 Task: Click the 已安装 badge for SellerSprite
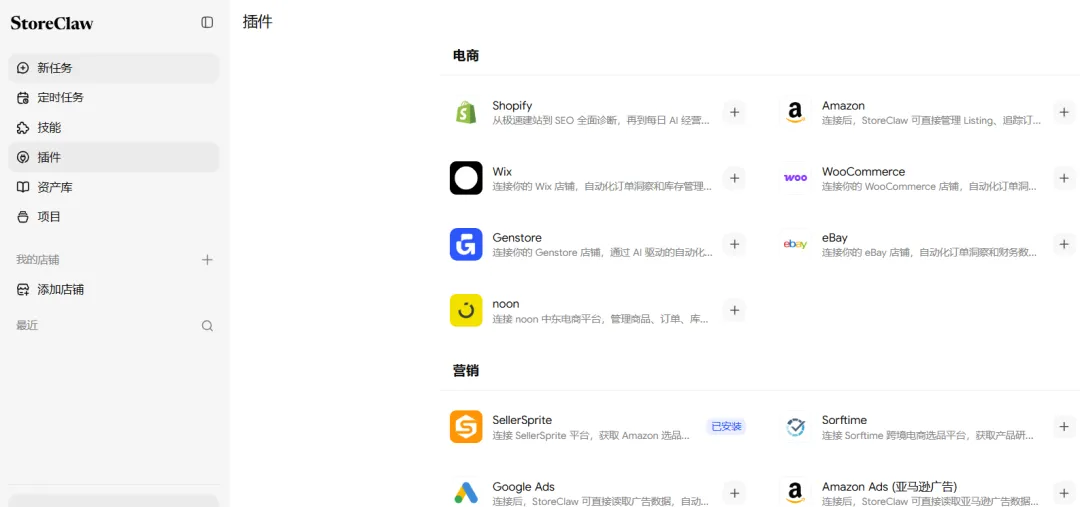(x=726, y=426)
